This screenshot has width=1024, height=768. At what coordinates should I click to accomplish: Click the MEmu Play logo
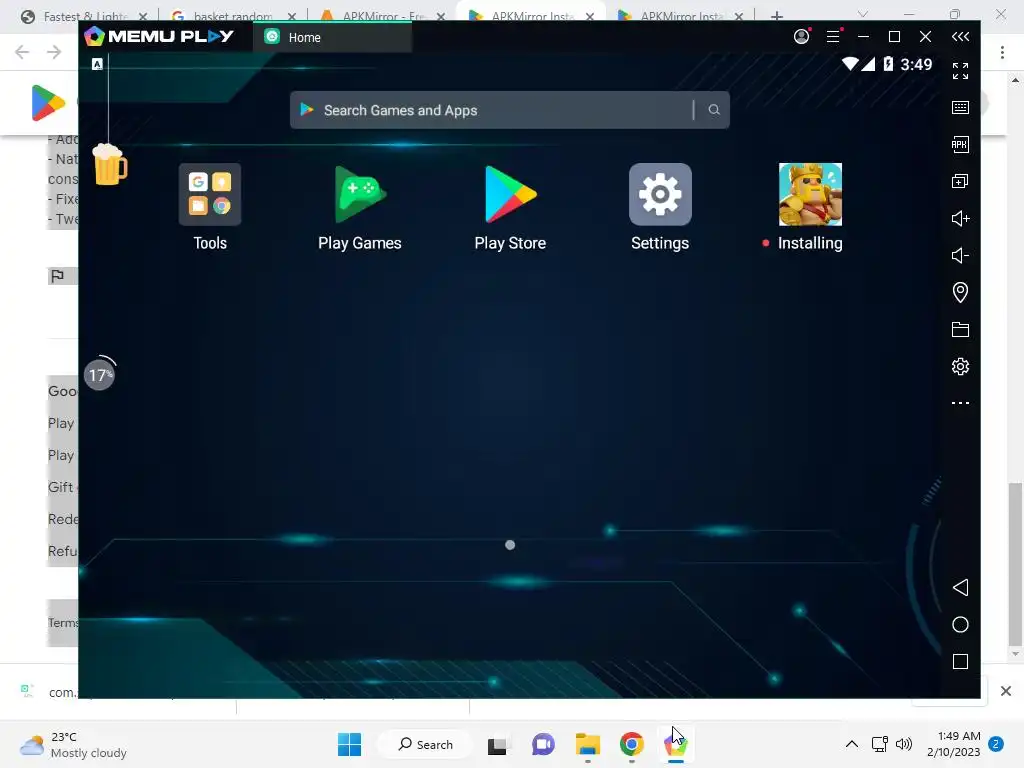159,37
